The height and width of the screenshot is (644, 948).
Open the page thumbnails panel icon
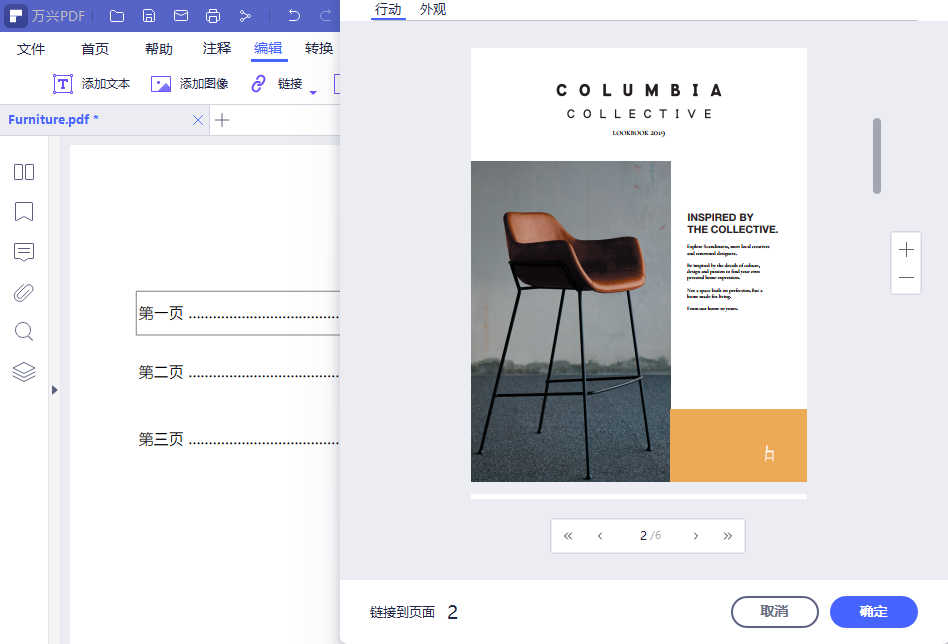[x=24, y=172]
